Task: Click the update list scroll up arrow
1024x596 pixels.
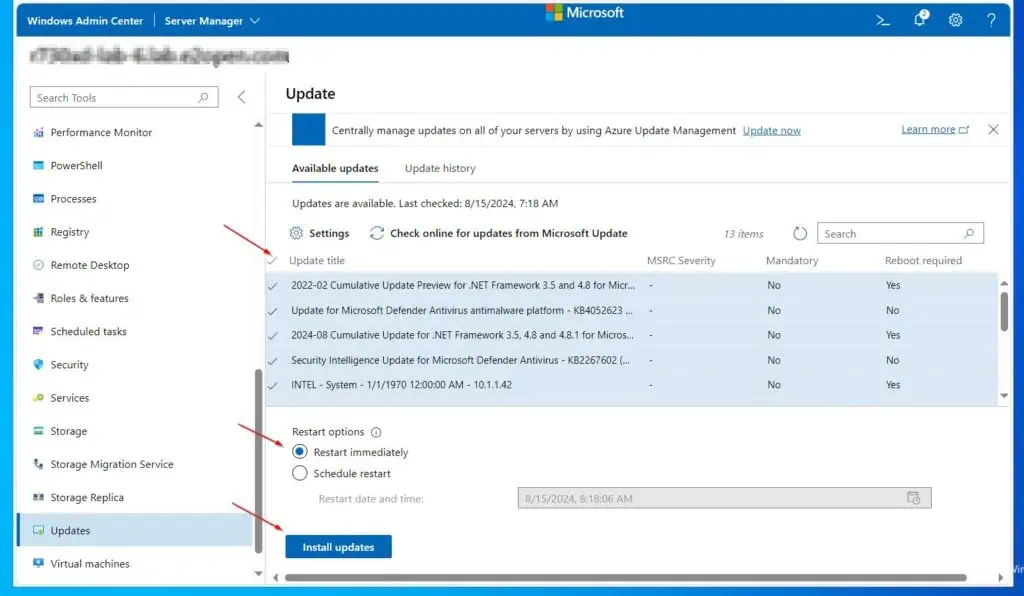Action: 1004,283
